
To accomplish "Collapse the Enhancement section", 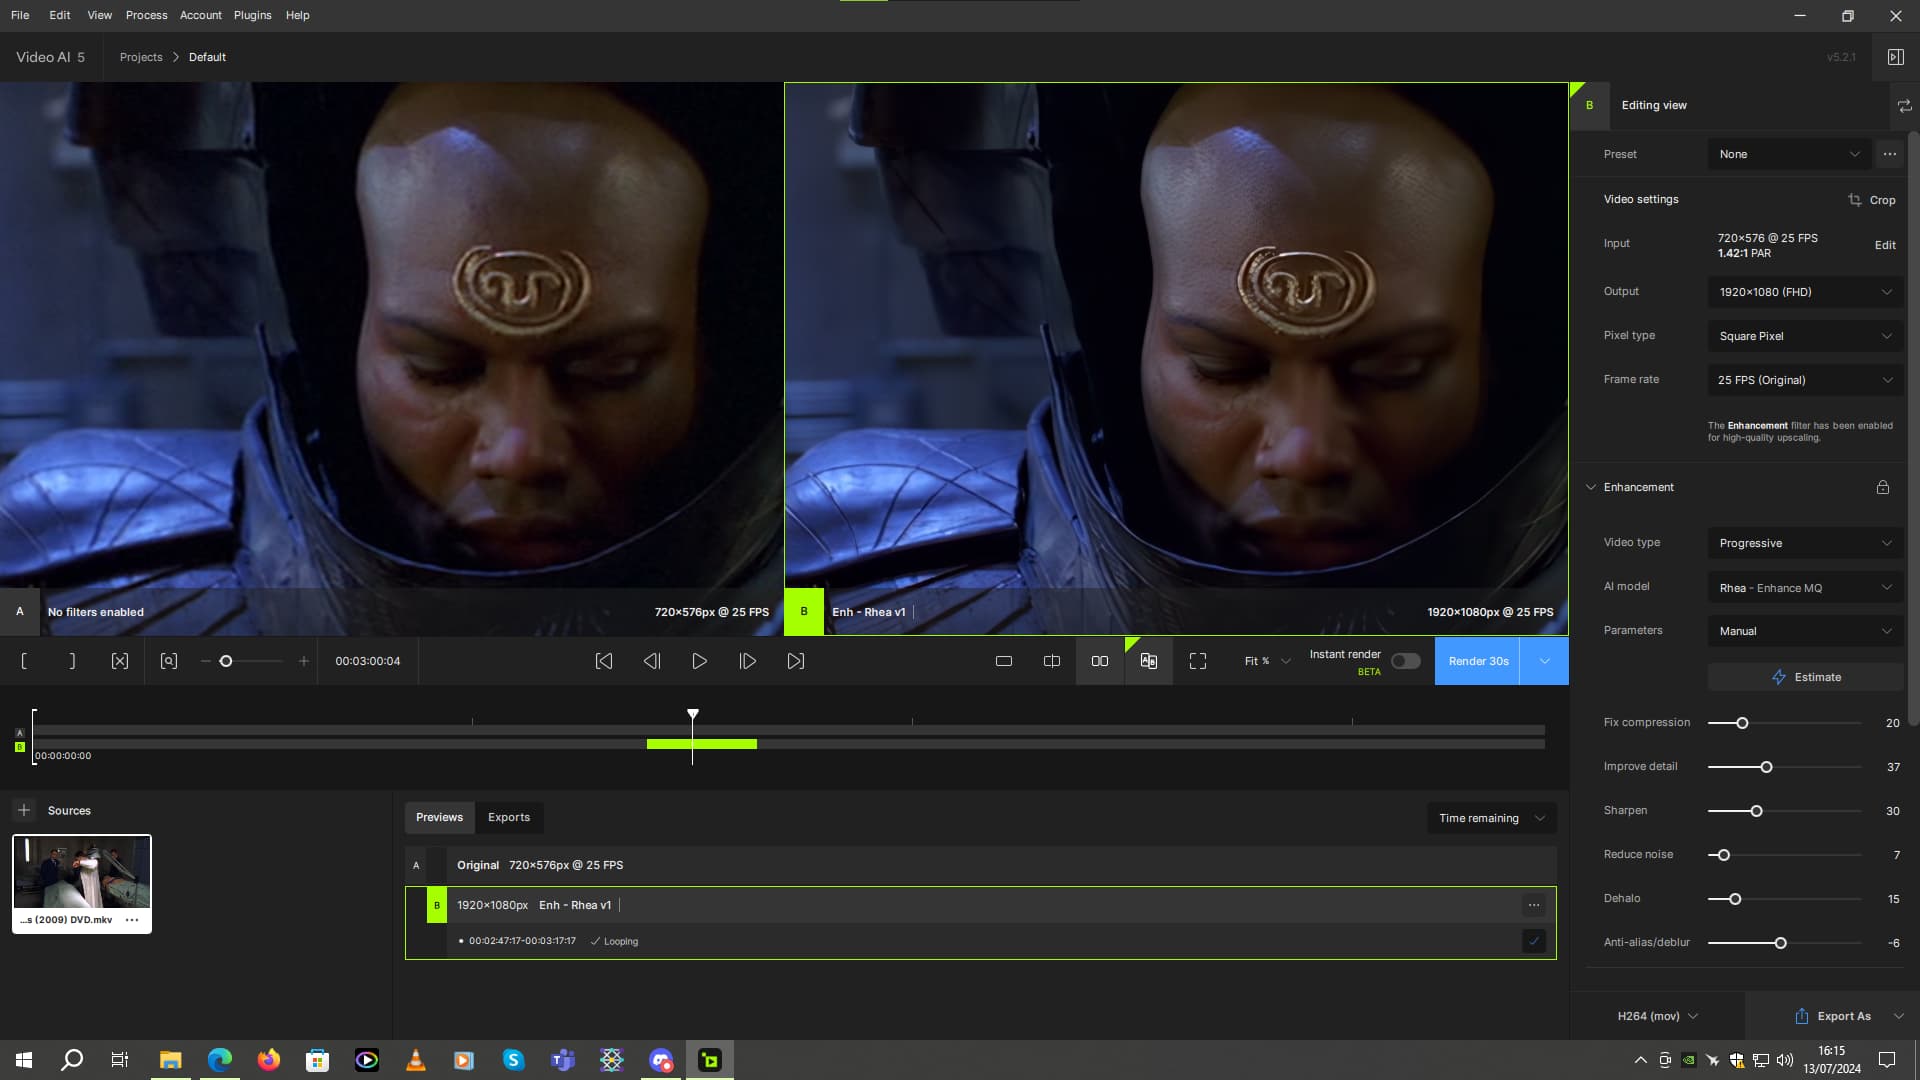I will [1591, 487].
